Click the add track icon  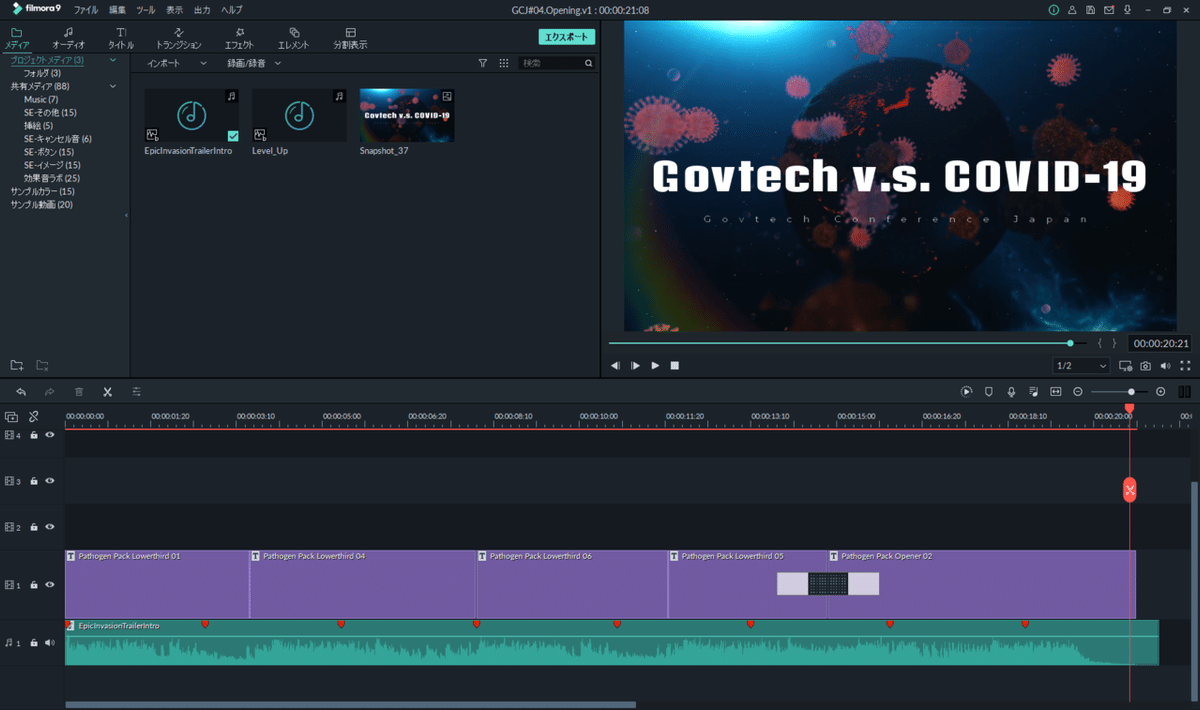11,416
